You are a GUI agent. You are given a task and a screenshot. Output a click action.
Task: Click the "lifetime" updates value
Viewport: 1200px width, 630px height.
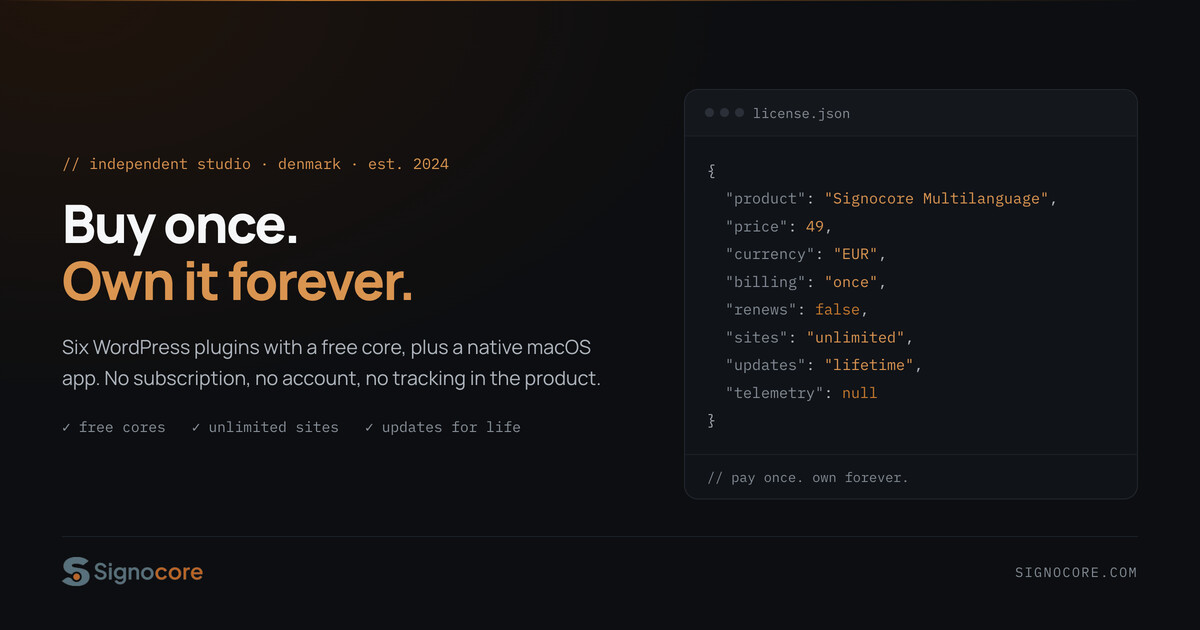coord(869,366)
